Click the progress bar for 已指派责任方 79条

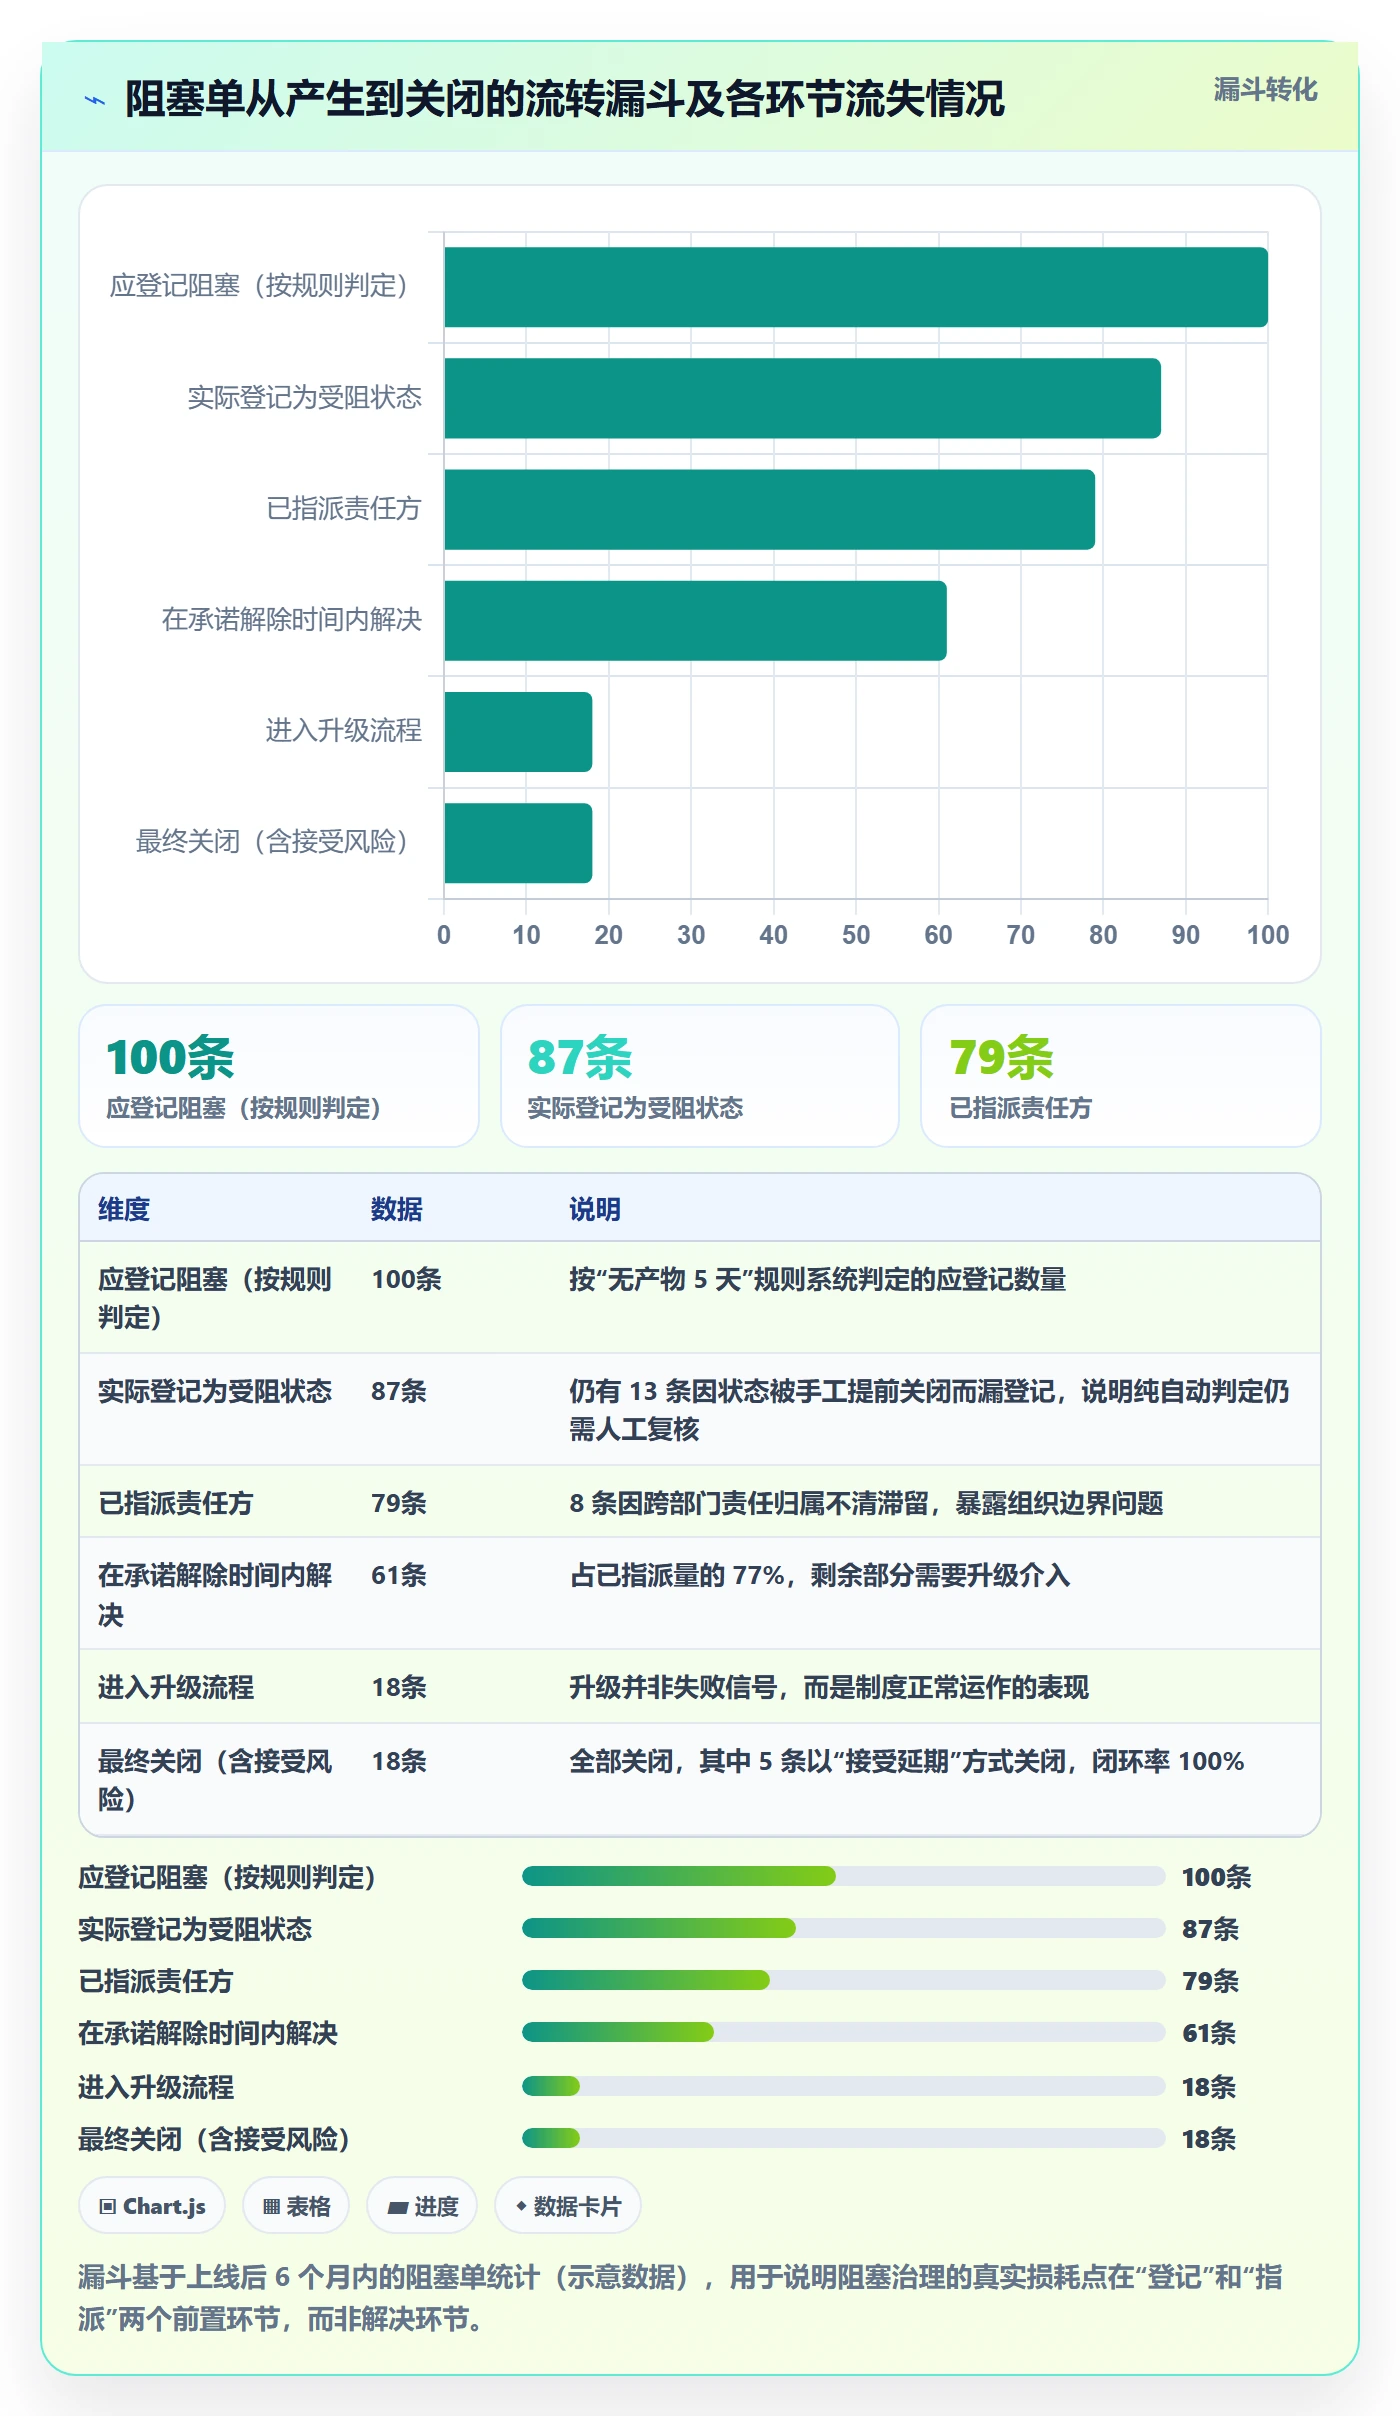pyautogui.click(x=843, y=1980)
